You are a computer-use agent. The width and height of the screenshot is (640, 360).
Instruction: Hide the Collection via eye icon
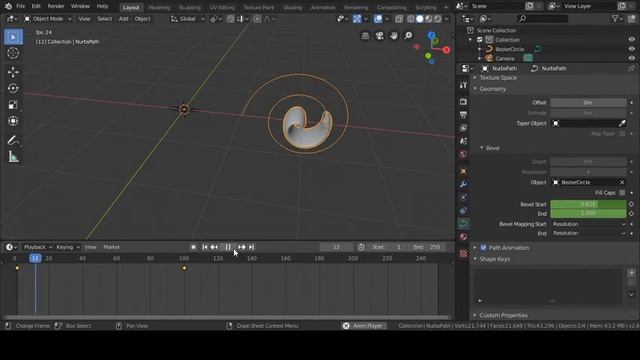click(x=631, y=40)
